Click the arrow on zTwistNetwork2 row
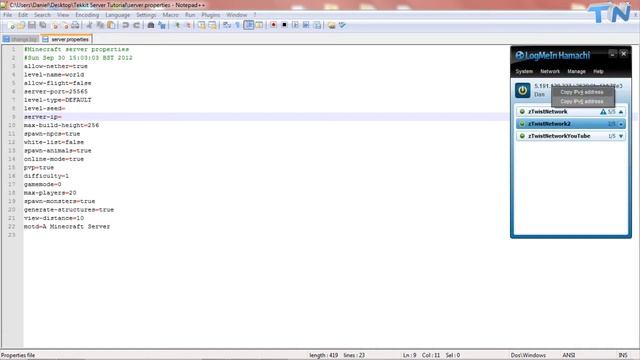The width and height of the screenshot is (640, 360). [621, 124]
